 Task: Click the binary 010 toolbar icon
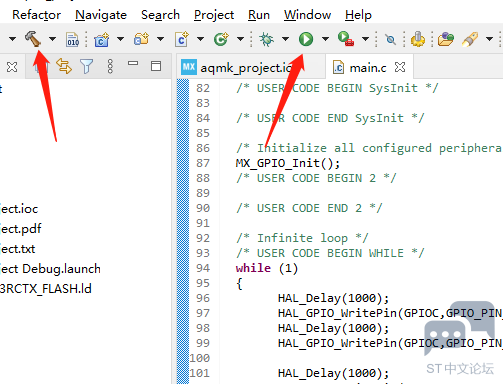click(x=72, y=39)
